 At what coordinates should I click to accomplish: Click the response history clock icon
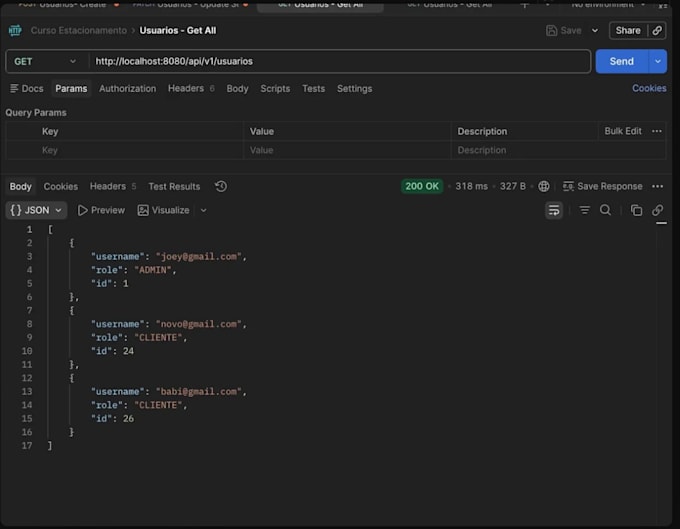point(220,186)
